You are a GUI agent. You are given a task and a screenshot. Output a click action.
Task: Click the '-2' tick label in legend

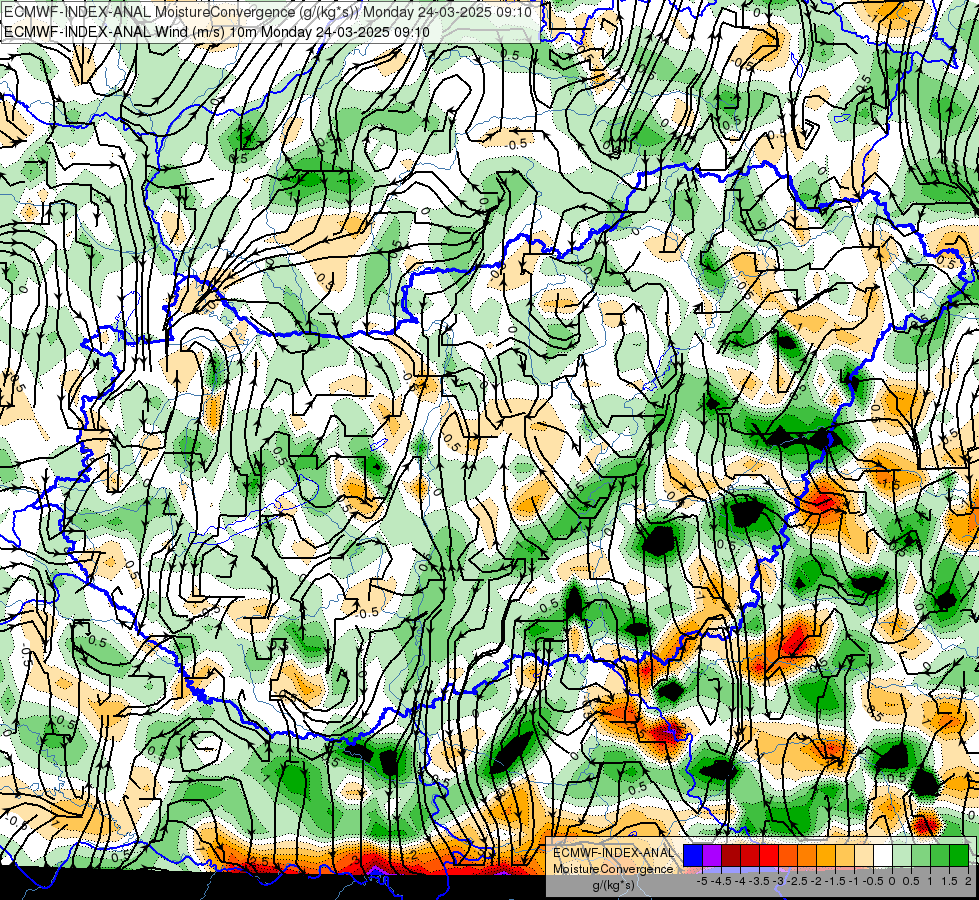pyautogui.click(x=817, y=881)
